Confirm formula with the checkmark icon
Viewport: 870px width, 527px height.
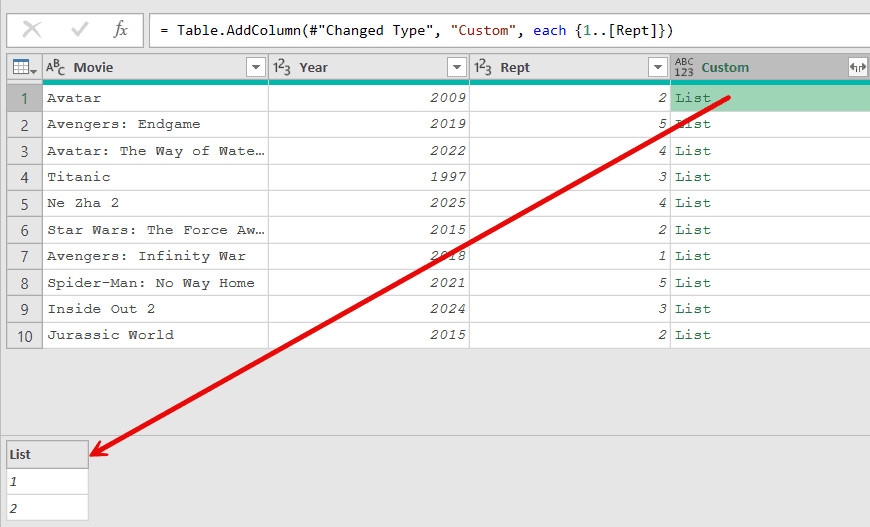80,30
